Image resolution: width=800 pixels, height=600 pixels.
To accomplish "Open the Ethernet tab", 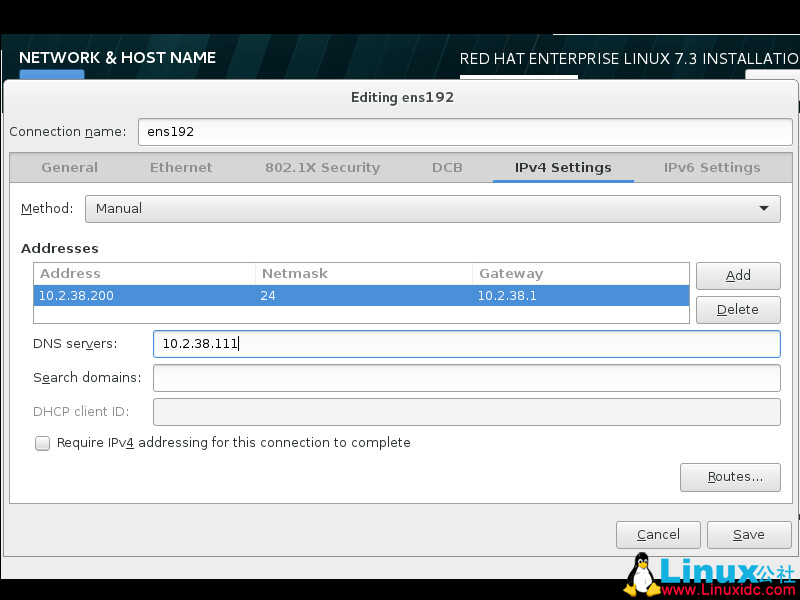I will (x=181, y=167).
